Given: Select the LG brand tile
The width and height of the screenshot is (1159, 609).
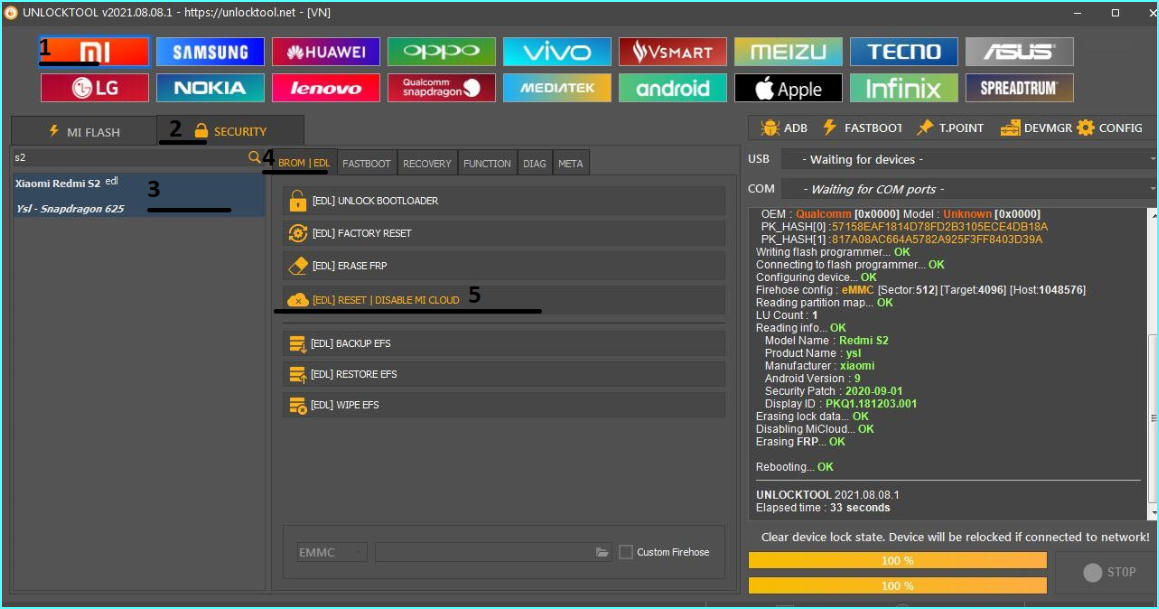Looking at the screenshot, I should point(95,88).
